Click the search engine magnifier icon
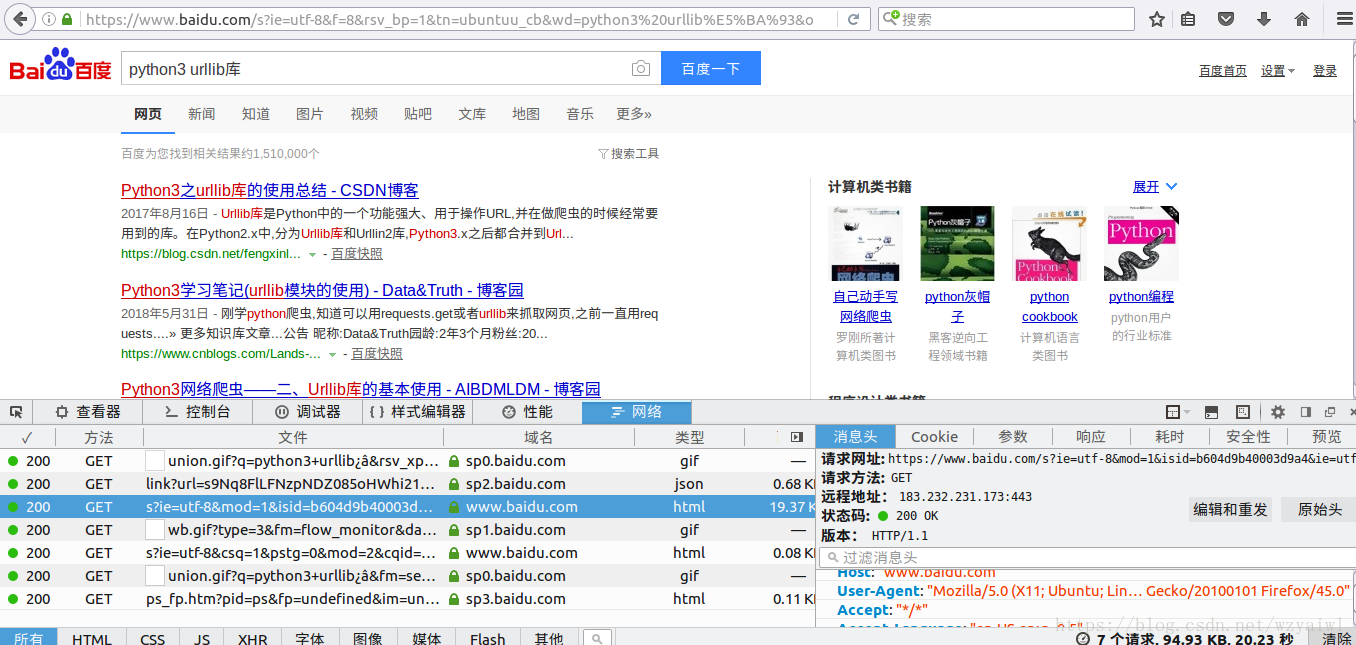The width and height of the screenshot is (1356, 645). (890, 19)
